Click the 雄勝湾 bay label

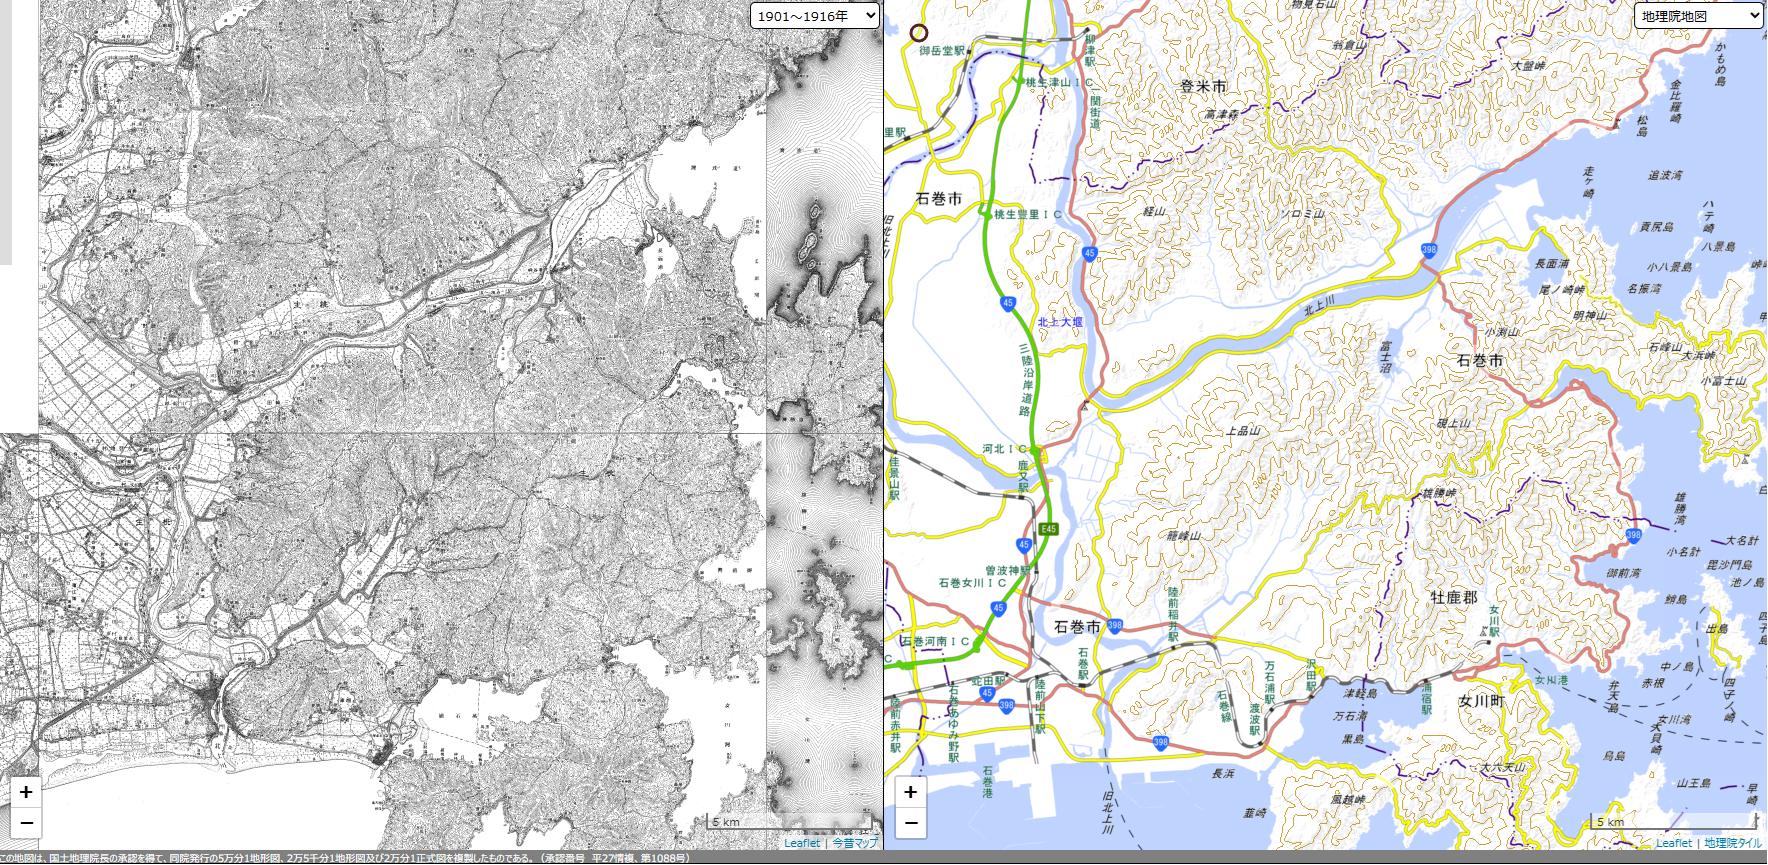[x=1681, y=509]
